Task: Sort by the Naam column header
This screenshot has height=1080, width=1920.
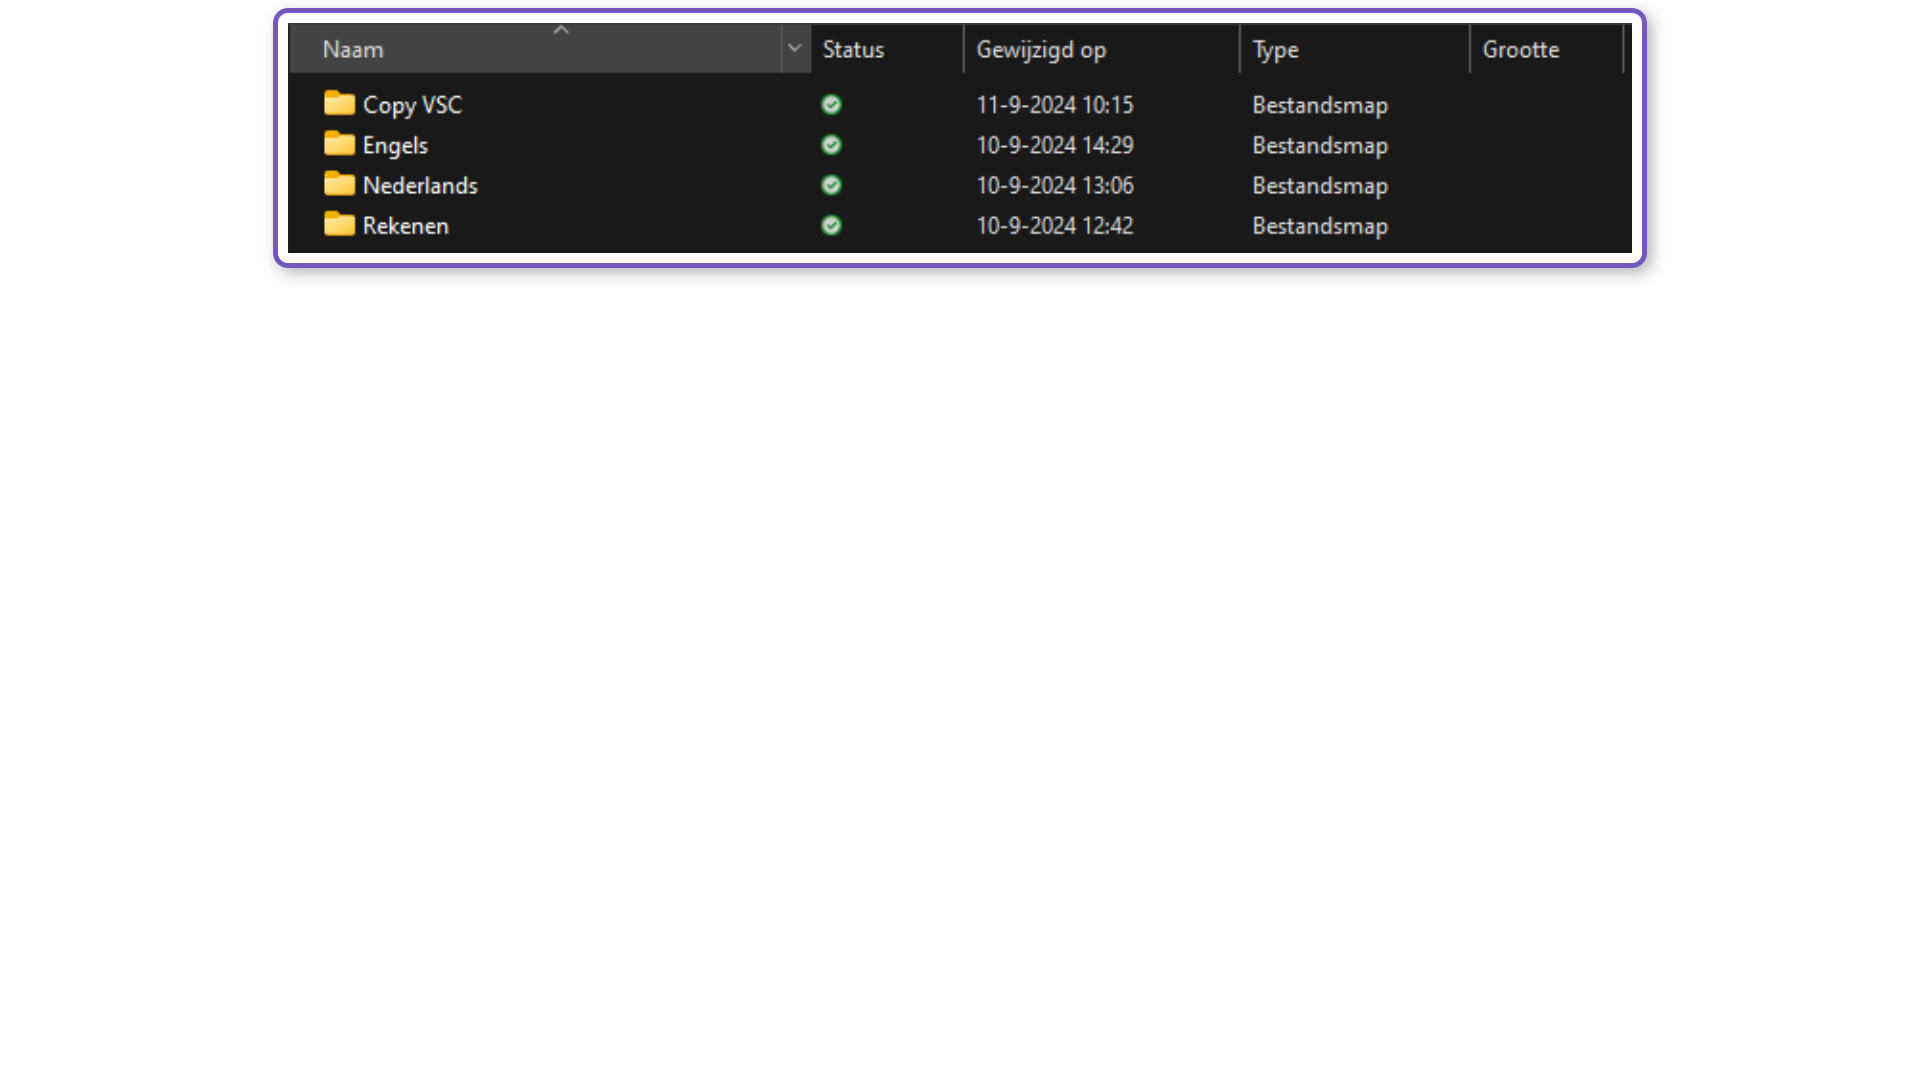Action: pos(352,50)
